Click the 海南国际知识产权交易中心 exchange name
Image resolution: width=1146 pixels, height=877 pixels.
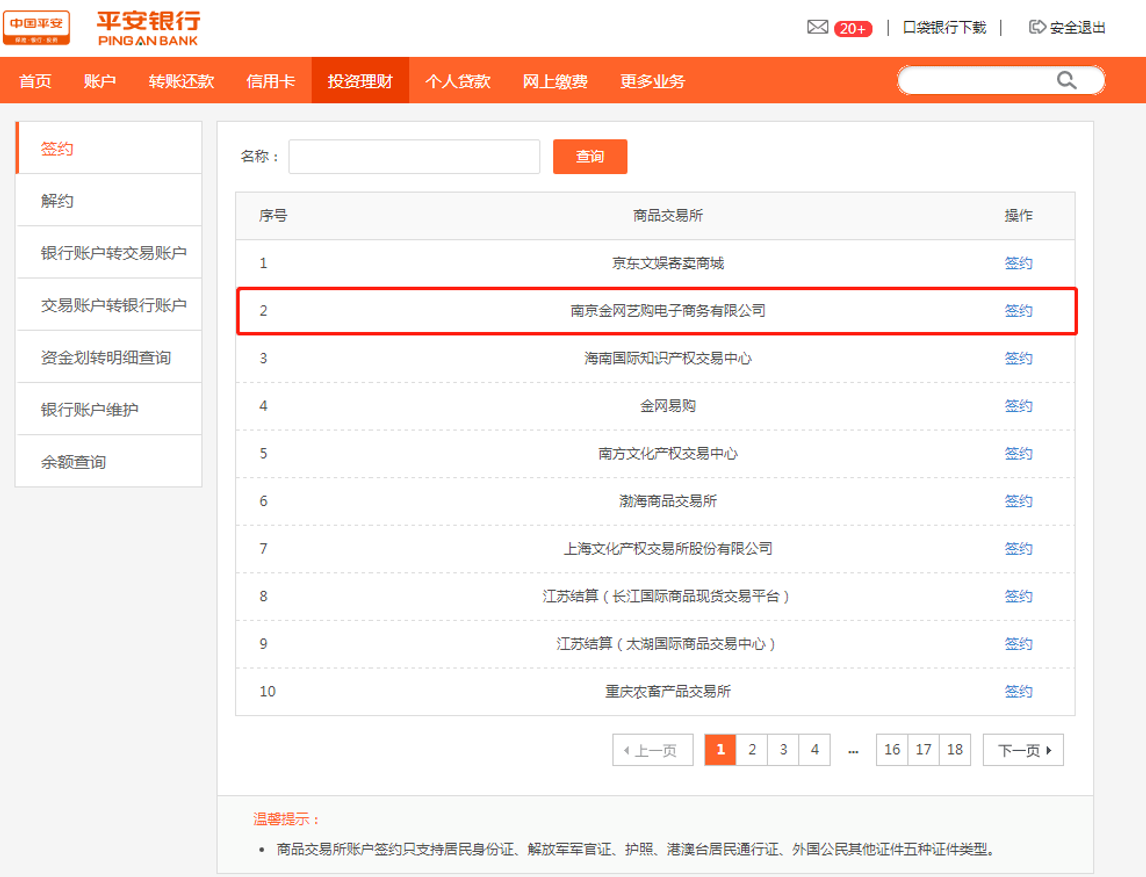668,358
